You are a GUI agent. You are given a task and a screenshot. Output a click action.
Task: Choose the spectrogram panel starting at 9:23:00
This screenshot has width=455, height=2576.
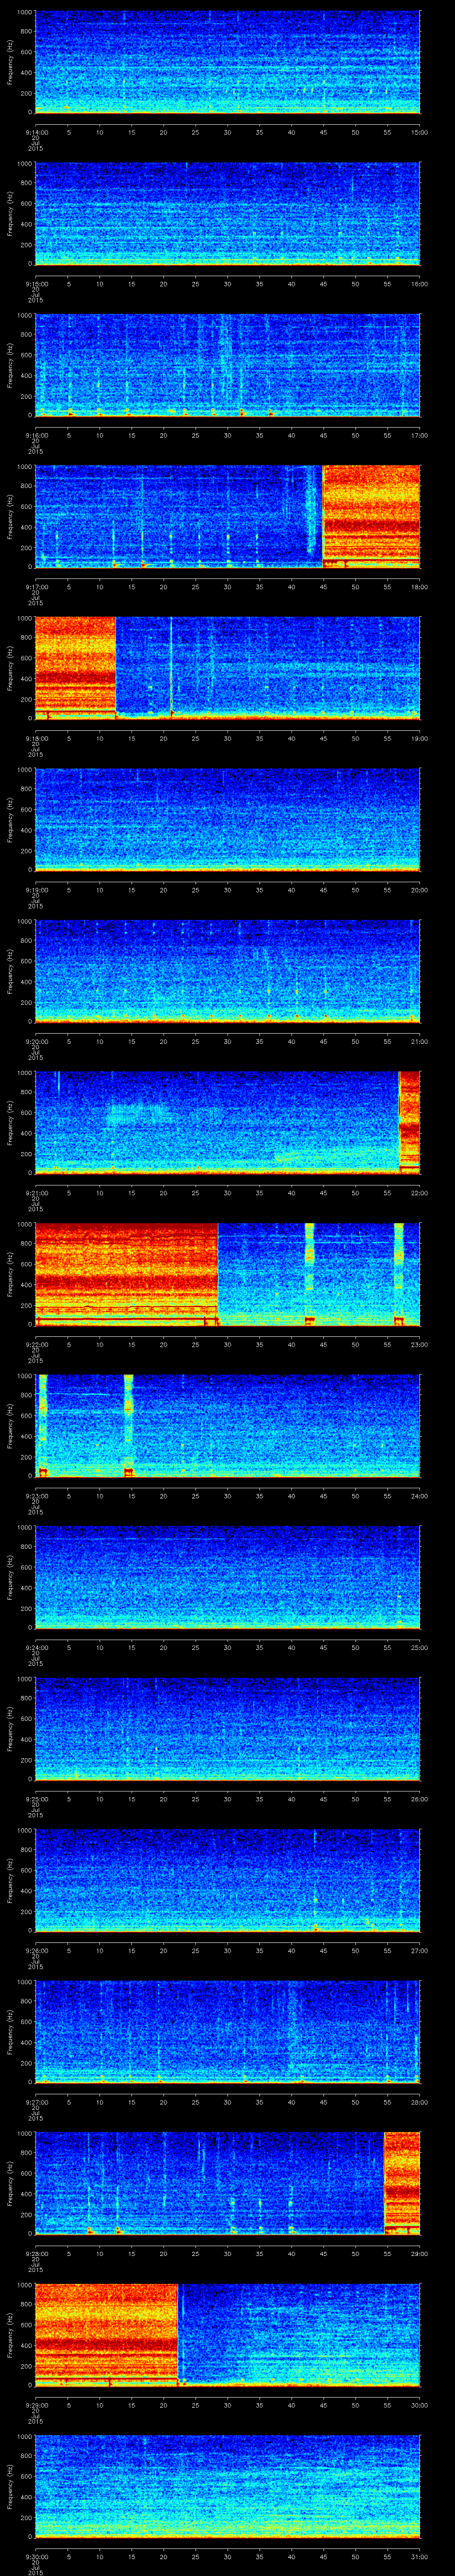point(228,1426)
